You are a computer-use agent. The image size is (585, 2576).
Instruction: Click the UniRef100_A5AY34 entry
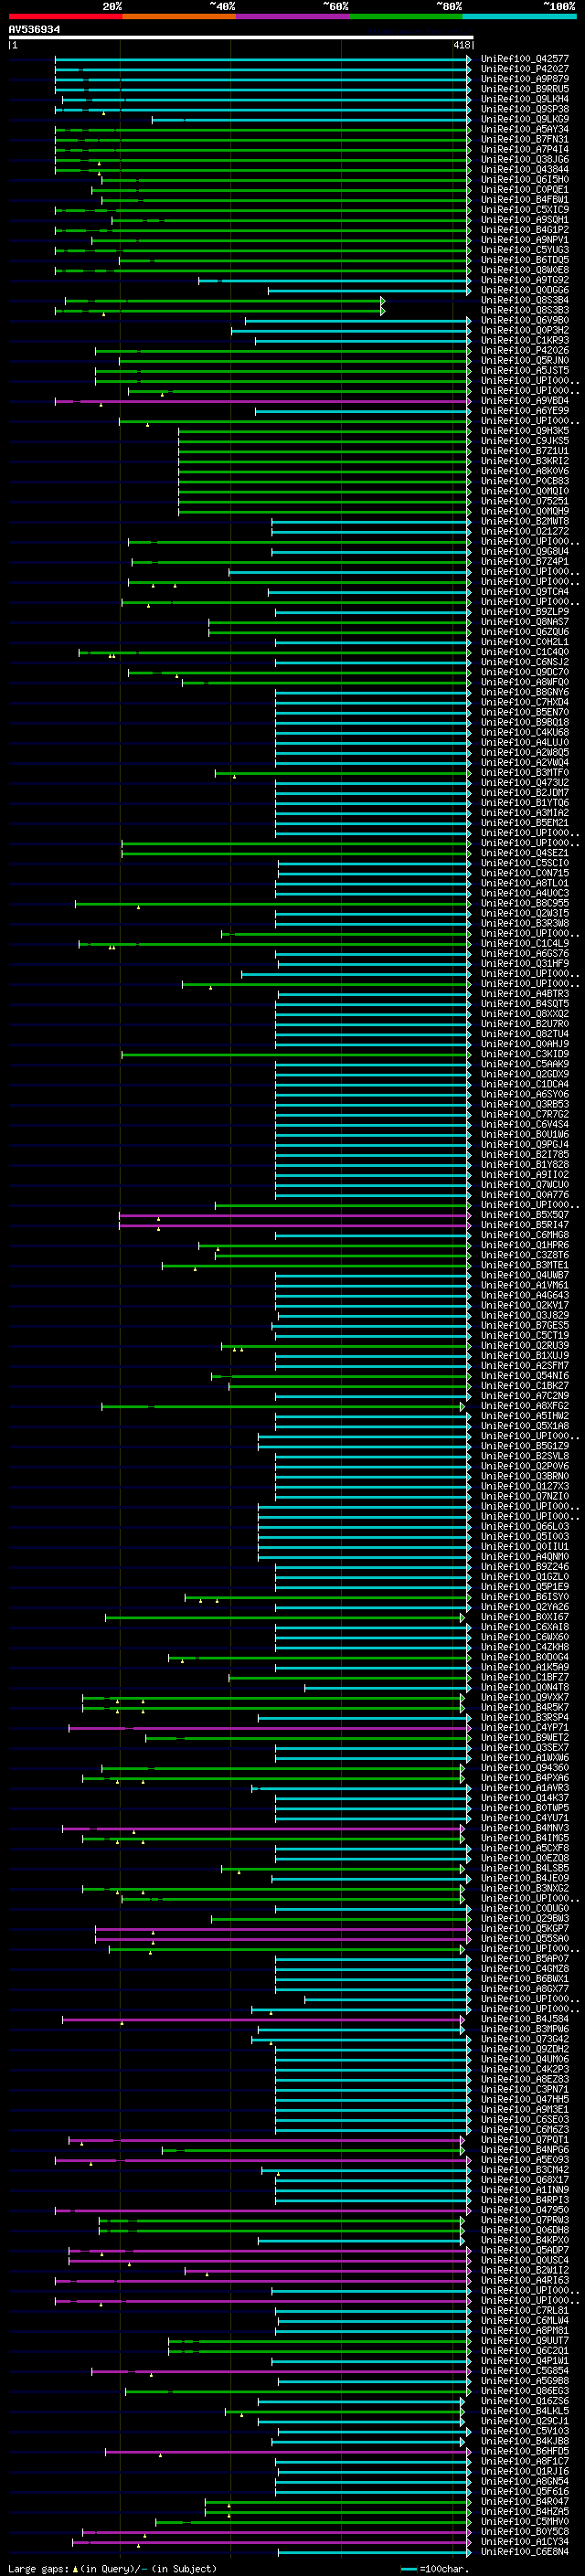(x=525, y=129)
